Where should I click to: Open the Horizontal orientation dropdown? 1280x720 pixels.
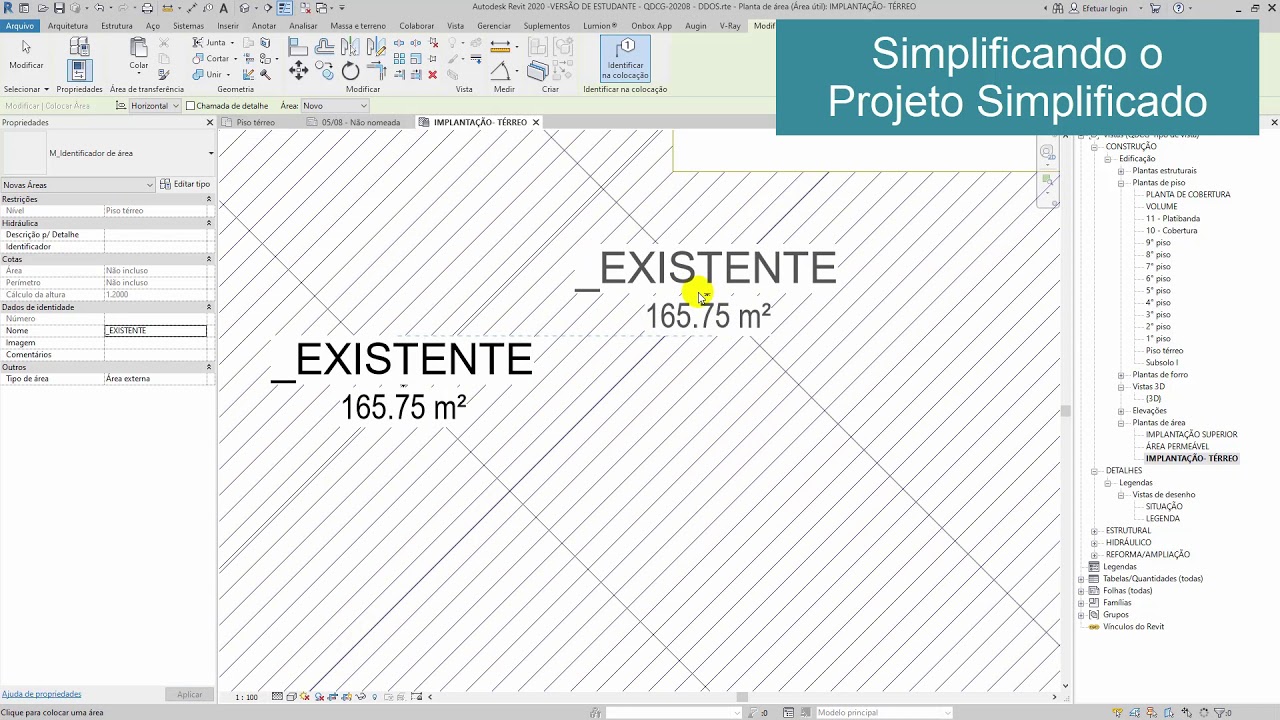(x=155, y=106)
